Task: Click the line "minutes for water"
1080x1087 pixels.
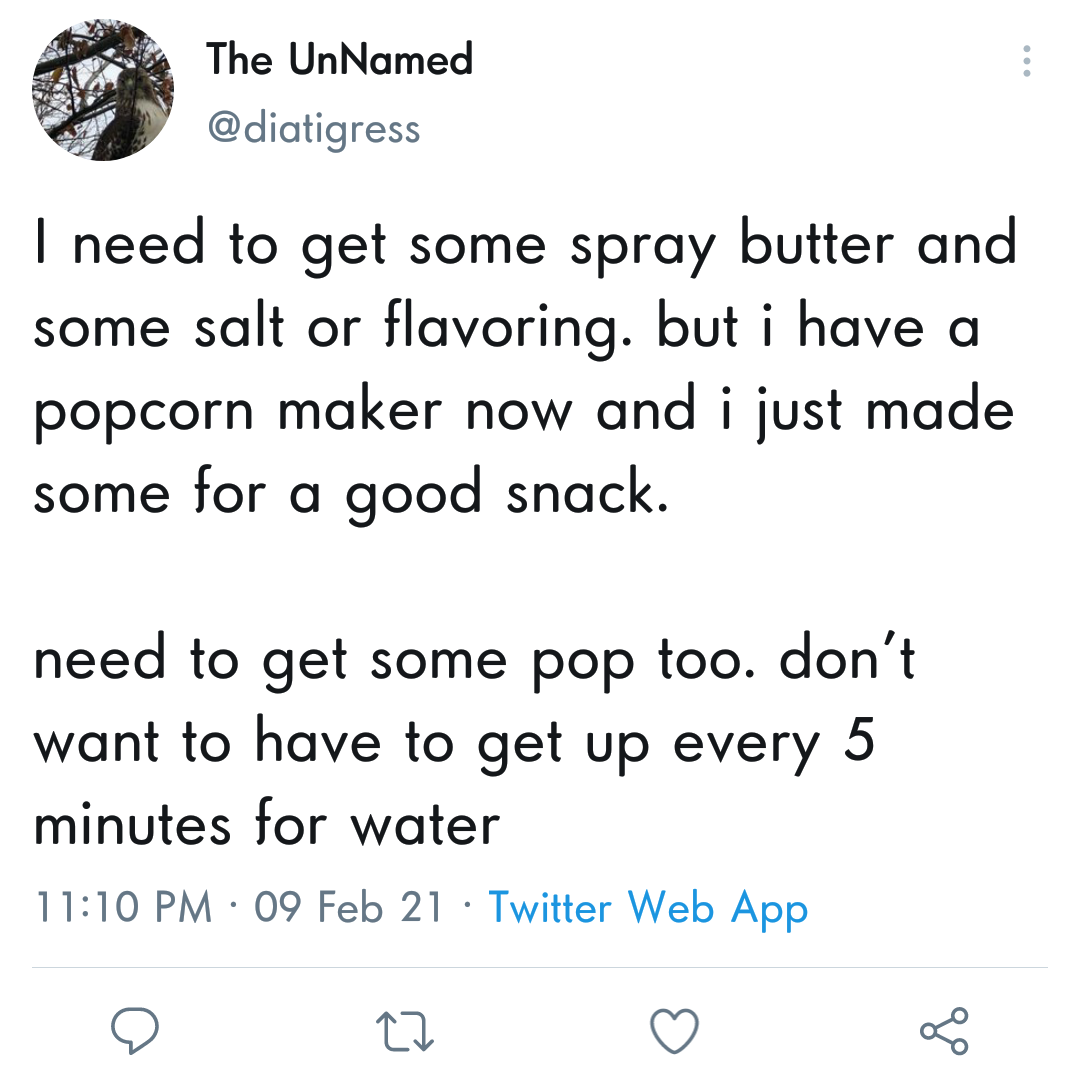Action: pos(267,825)
